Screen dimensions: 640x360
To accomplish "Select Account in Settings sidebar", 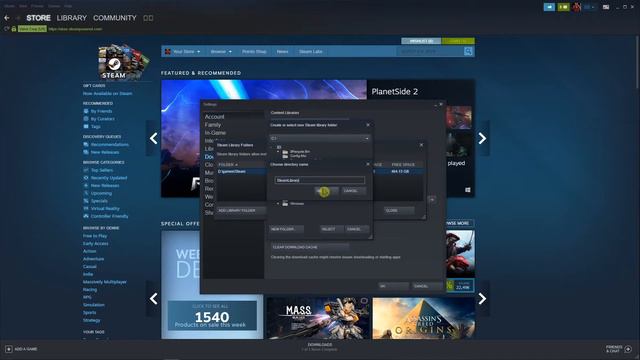I will coord(215,117).
